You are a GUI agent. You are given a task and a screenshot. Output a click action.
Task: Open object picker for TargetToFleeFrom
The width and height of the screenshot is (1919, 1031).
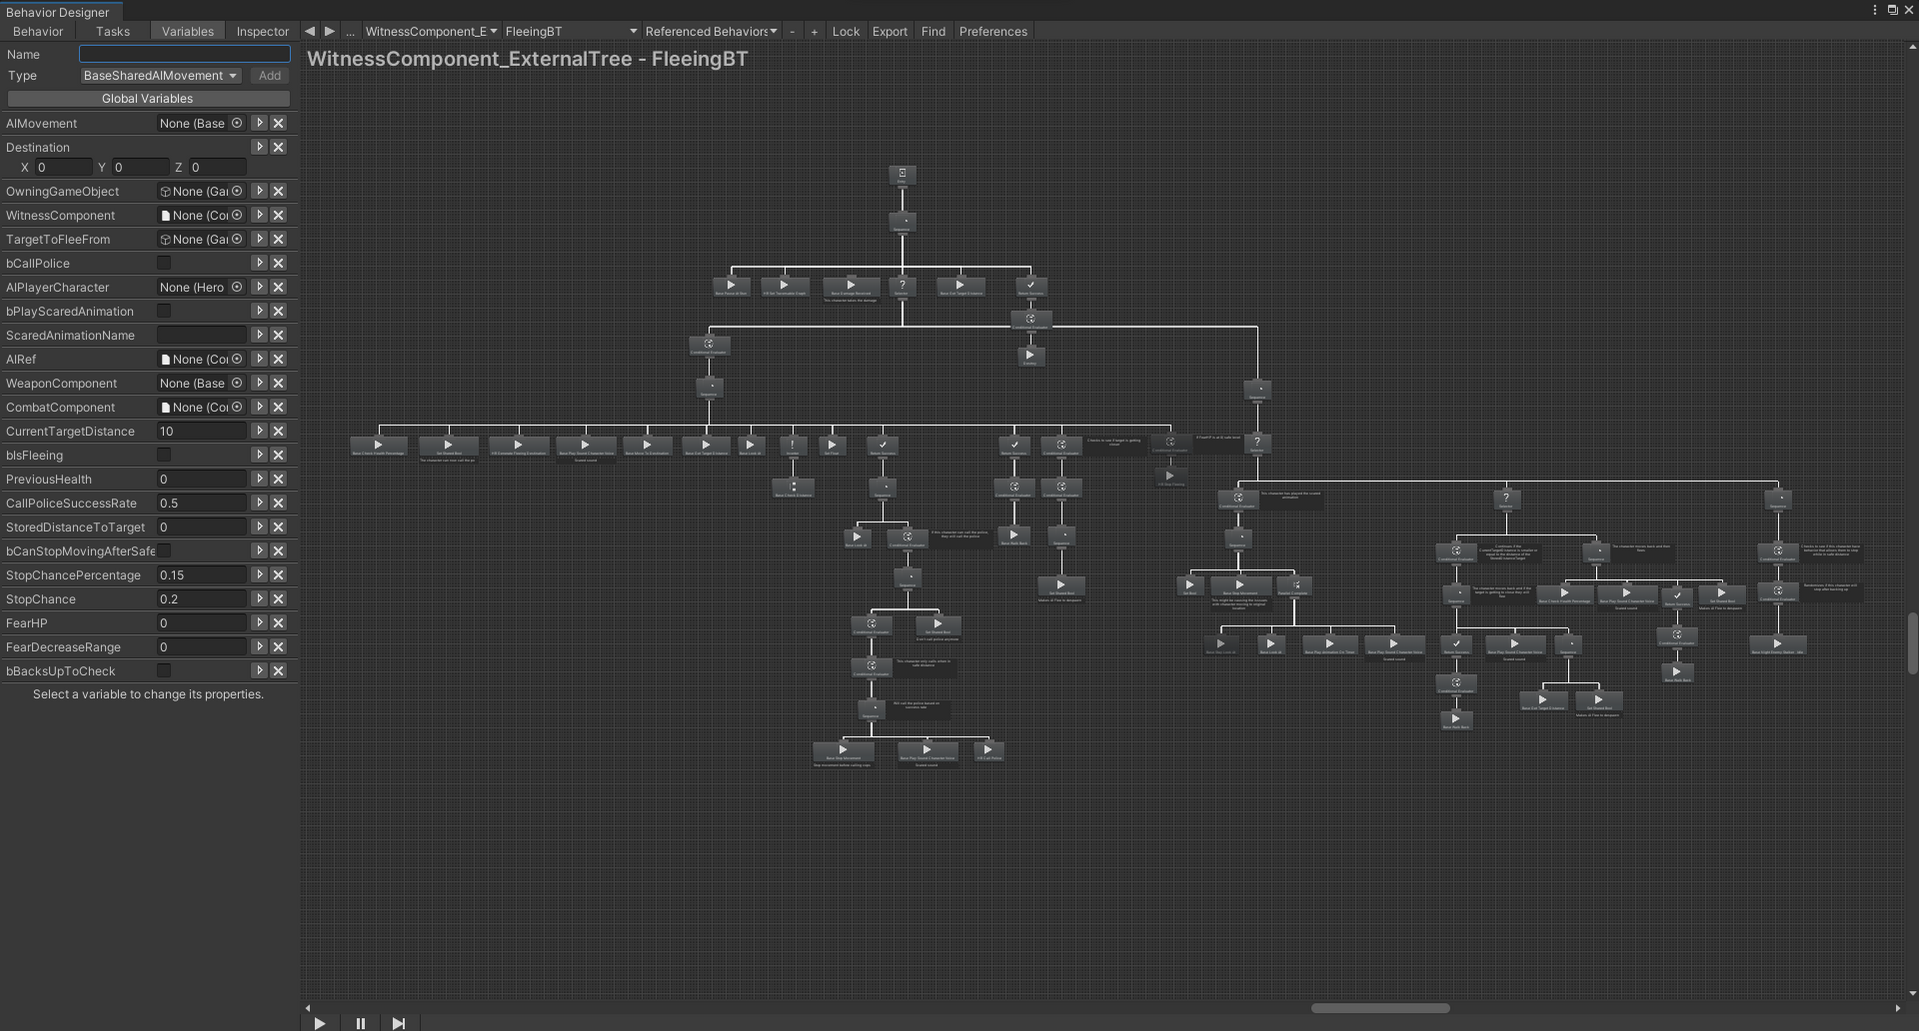click(237, 239)
